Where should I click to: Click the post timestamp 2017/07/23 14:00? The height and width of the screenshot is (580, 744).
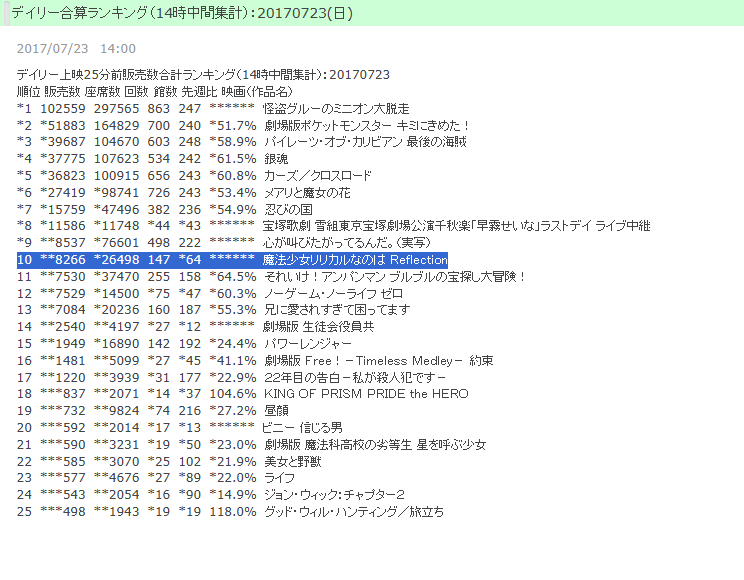76,48
